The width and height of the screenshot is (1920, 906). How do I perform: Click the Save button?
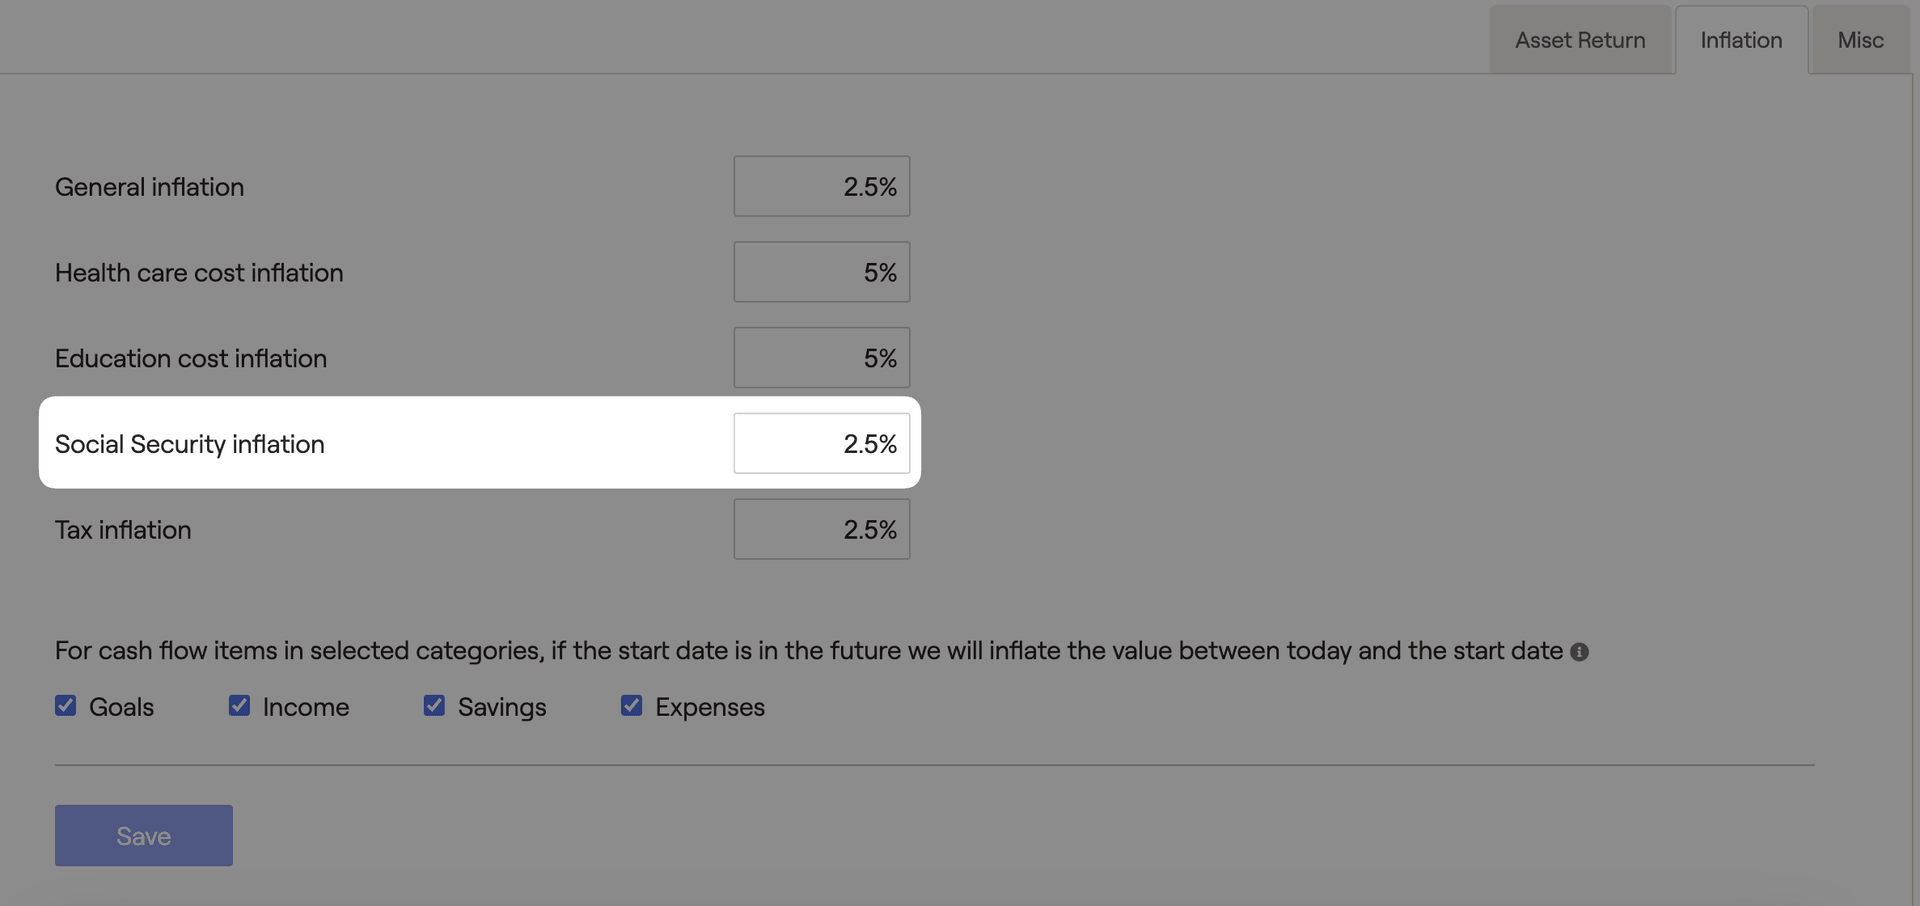[144, 835]
